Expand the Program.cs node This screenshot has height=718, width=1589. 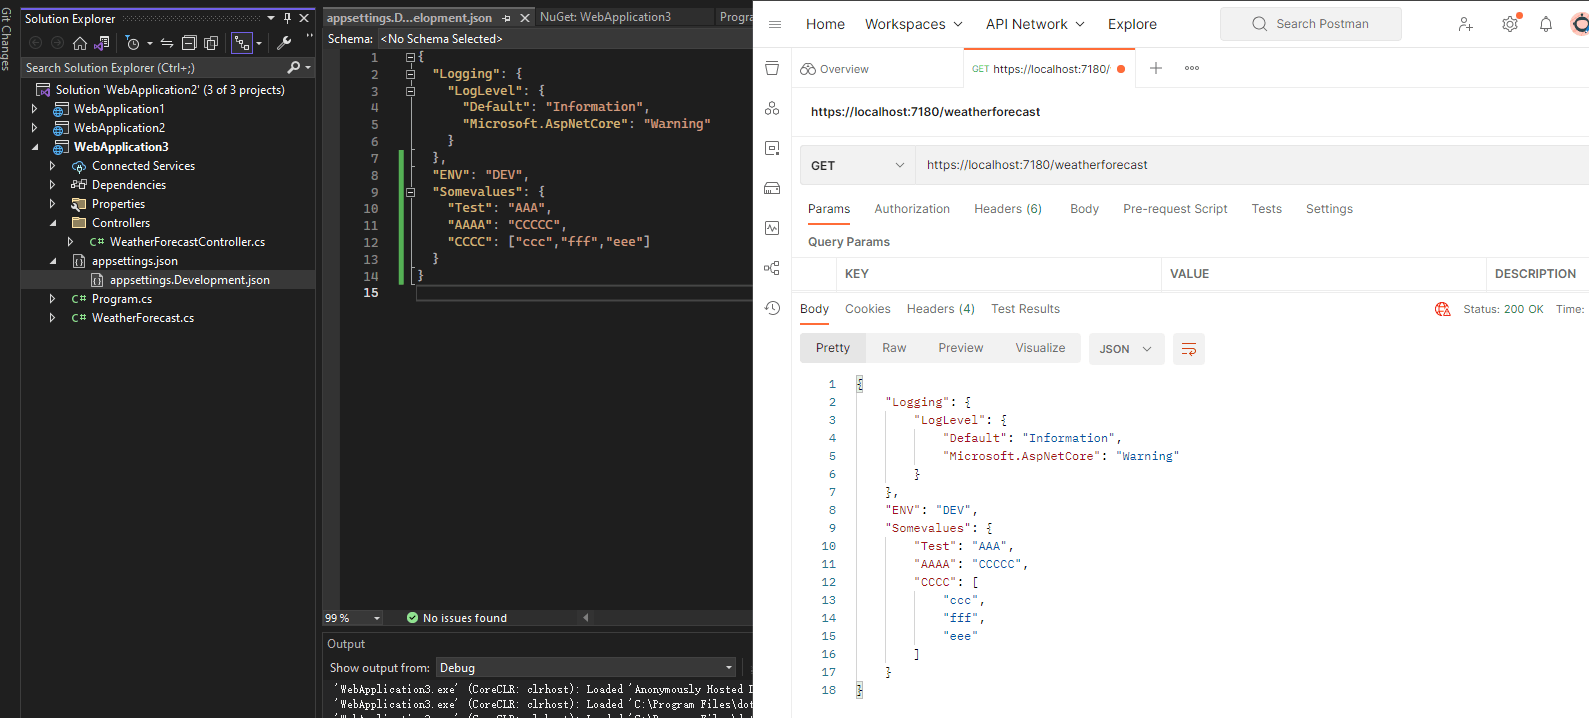[x=52, y=299]
